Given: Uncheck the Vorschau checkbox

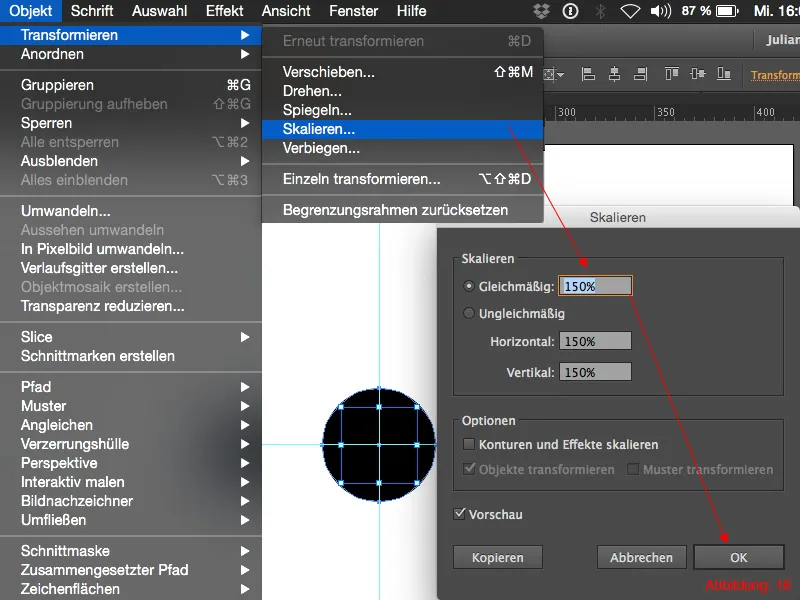Looking at the screenshot, I should point(459,514).
